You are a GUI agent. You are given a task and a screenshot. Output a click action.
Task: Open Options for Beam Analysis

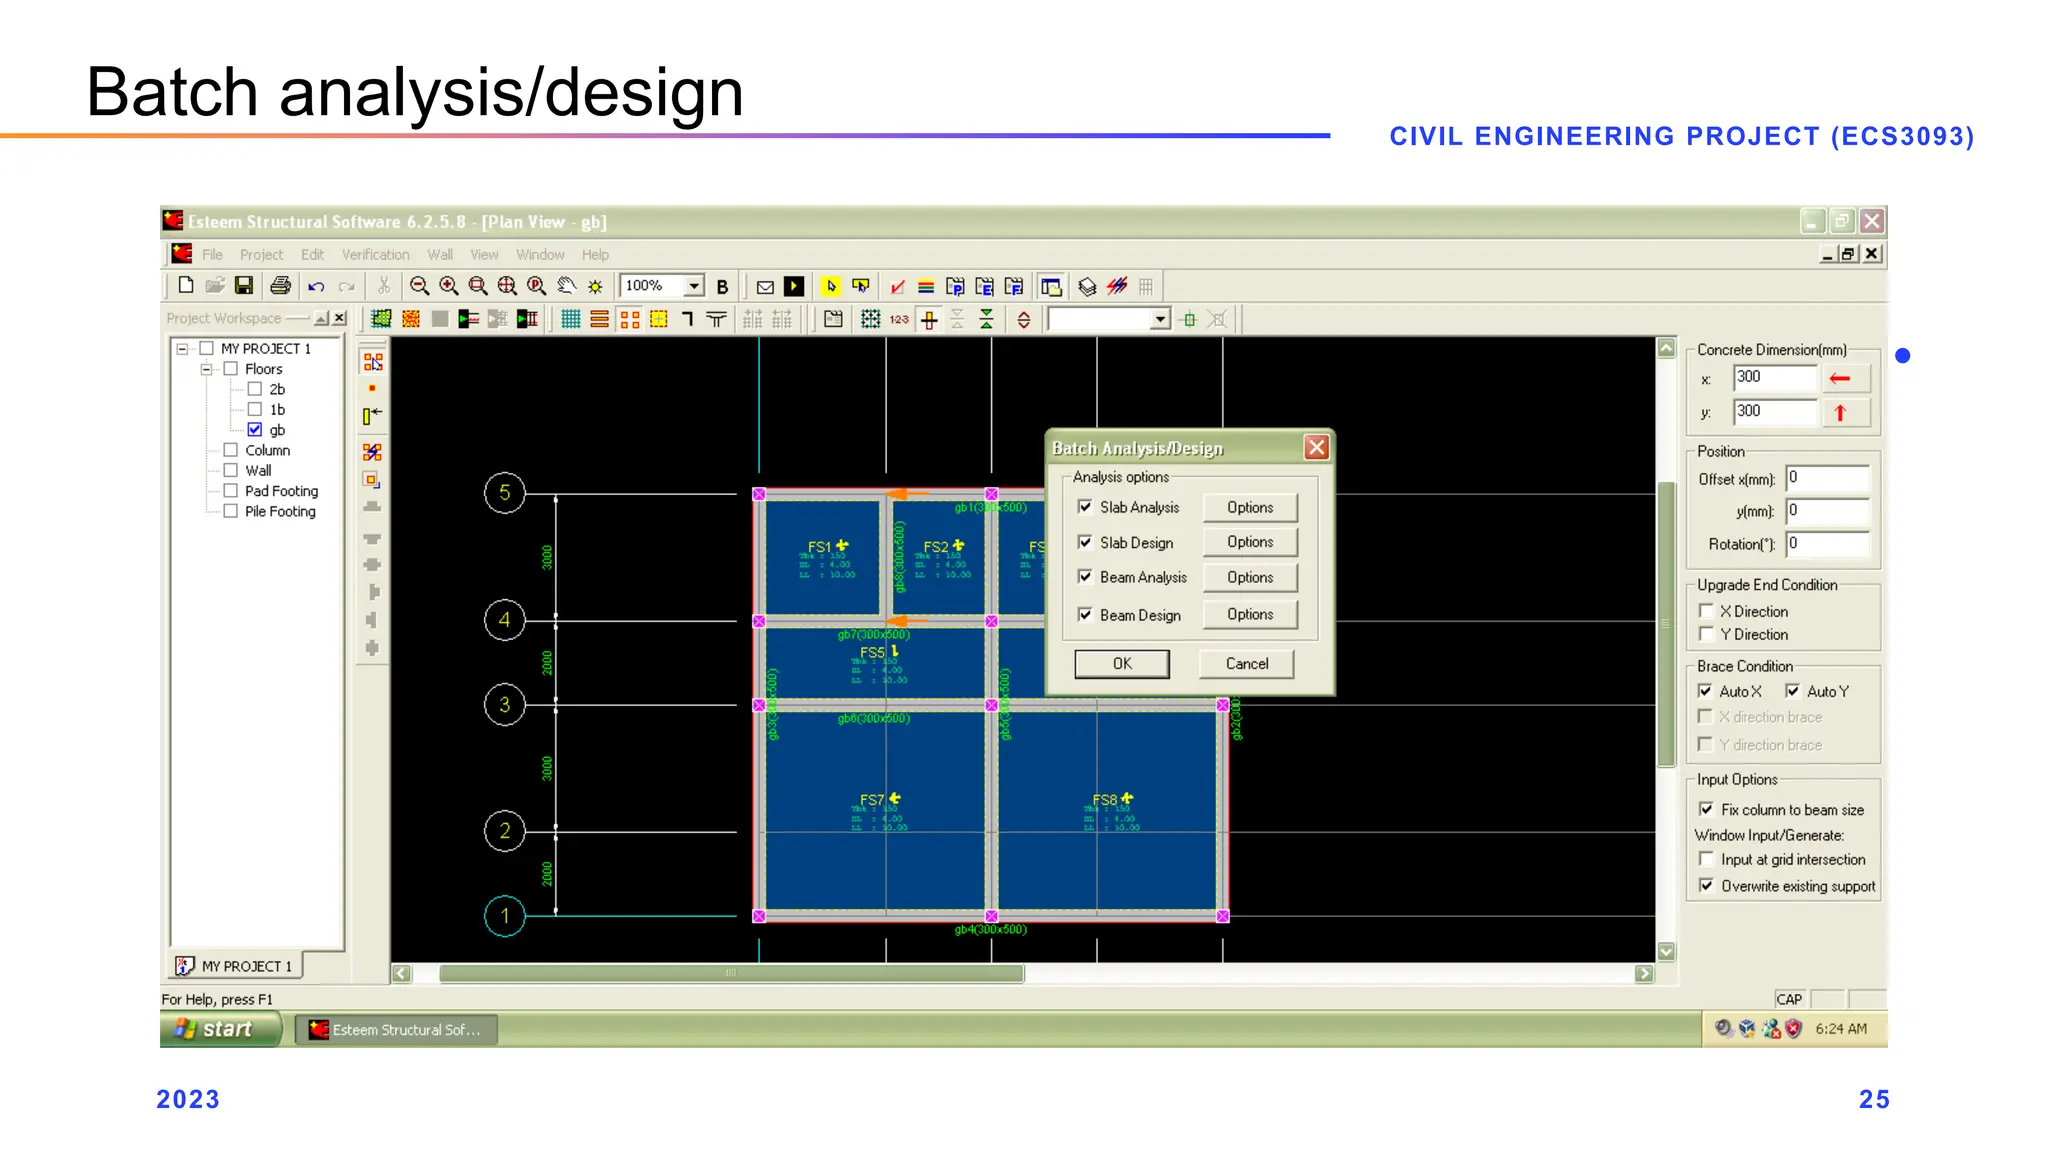(x=1250, y=577)
